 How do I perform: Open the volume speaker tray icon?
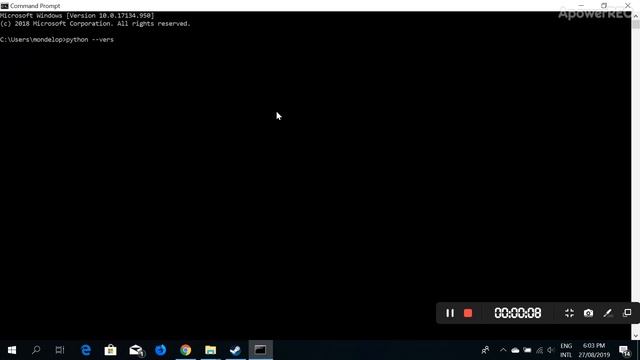pos(551,350)
